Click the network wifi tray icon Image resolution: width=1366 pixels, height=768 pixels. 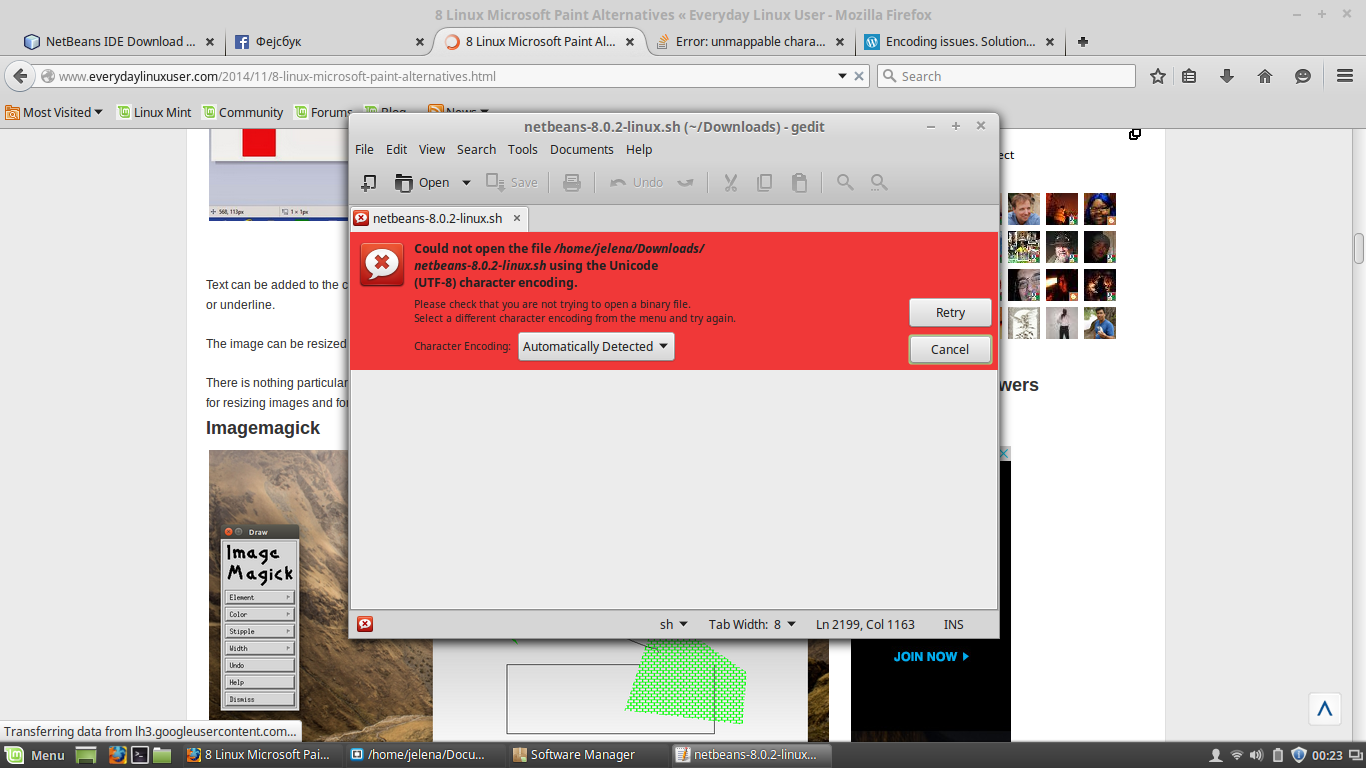(1236, 755)
